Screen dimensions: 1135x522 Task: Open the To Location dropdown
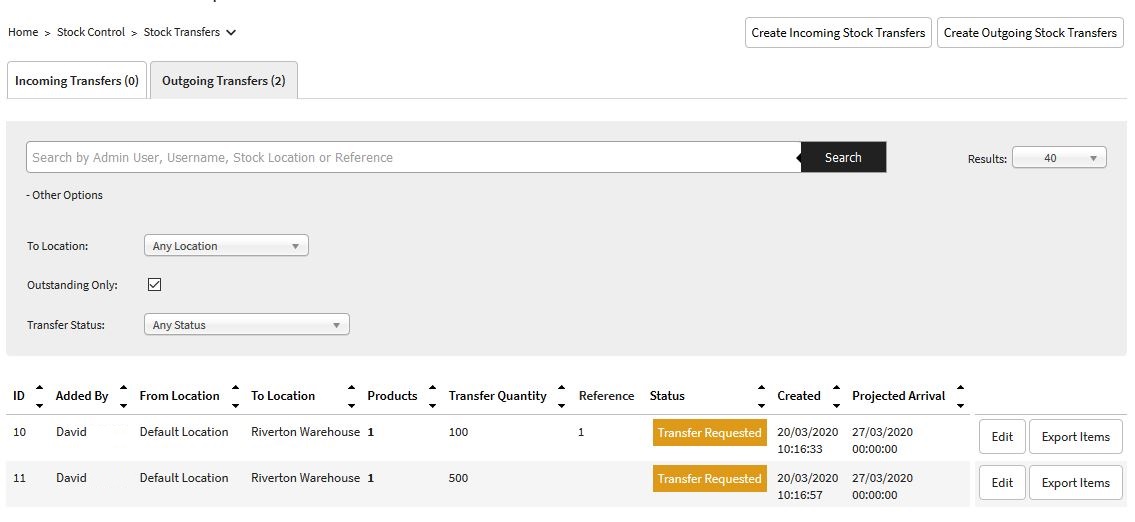click(226, 246)
